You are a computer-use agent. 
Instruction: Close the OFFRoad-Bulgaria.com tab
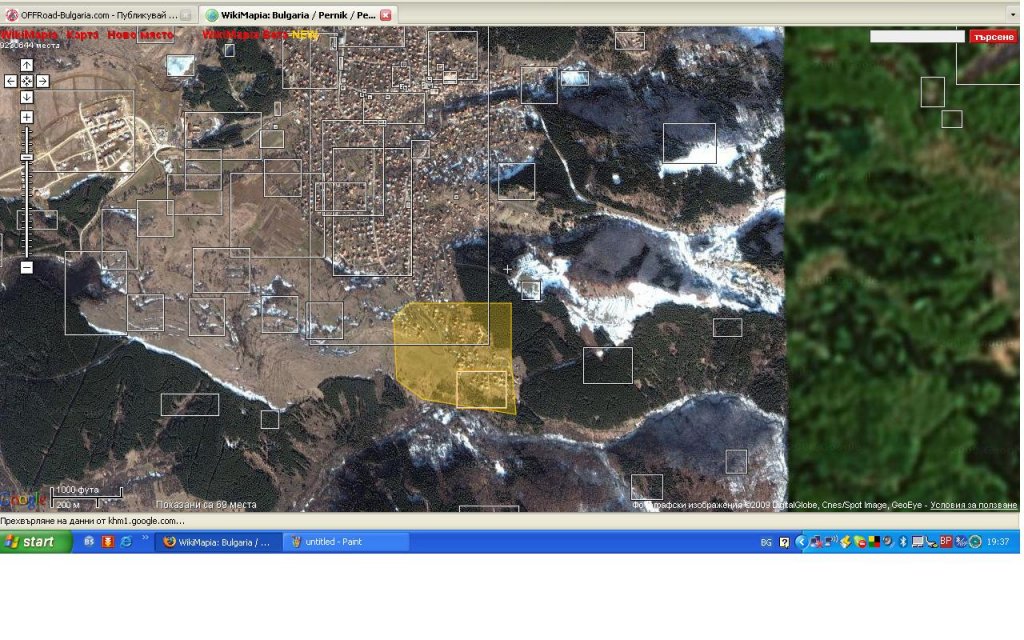186,15
